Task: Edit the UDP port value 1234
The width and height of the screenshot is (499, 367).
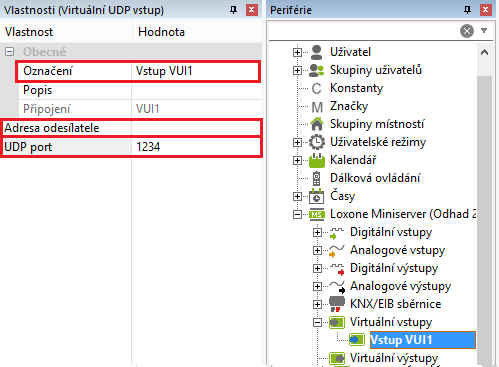Action: [196, 147]
